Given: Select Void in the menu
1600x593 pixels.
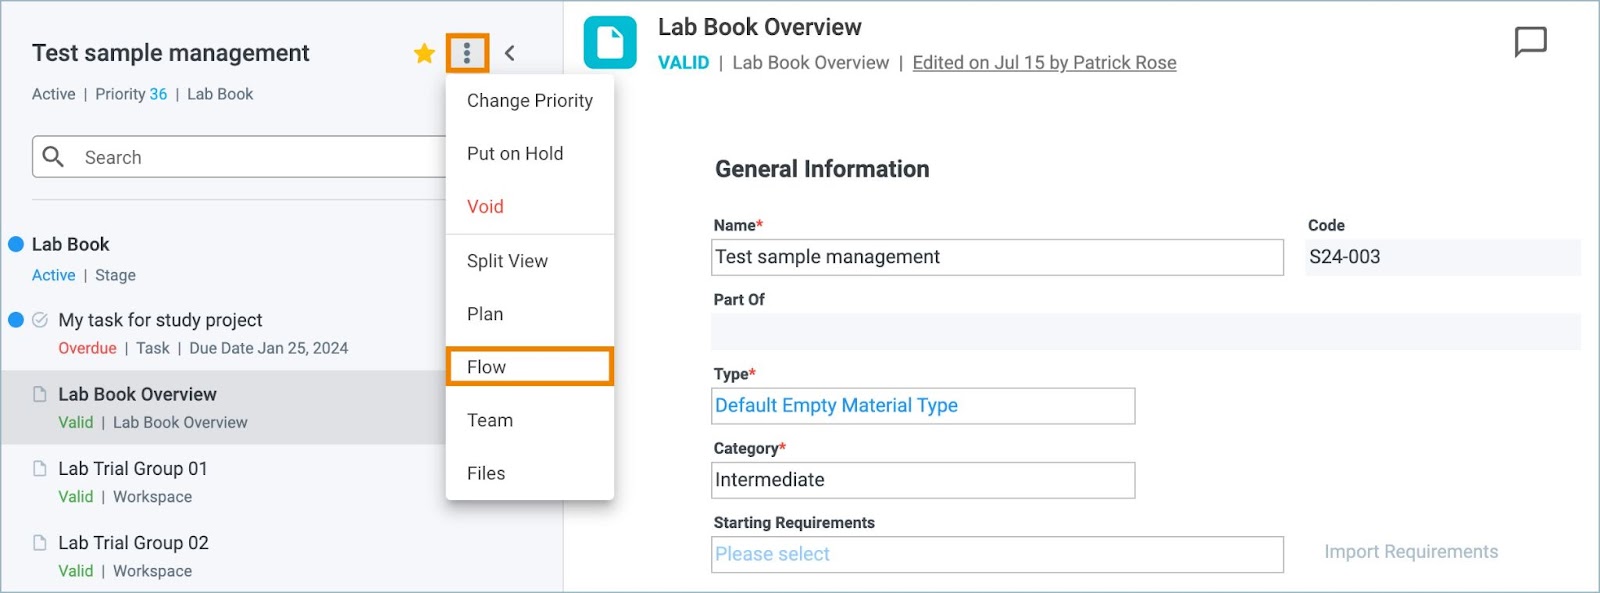Looking at the screenshot, I should [x=529, y=207].
